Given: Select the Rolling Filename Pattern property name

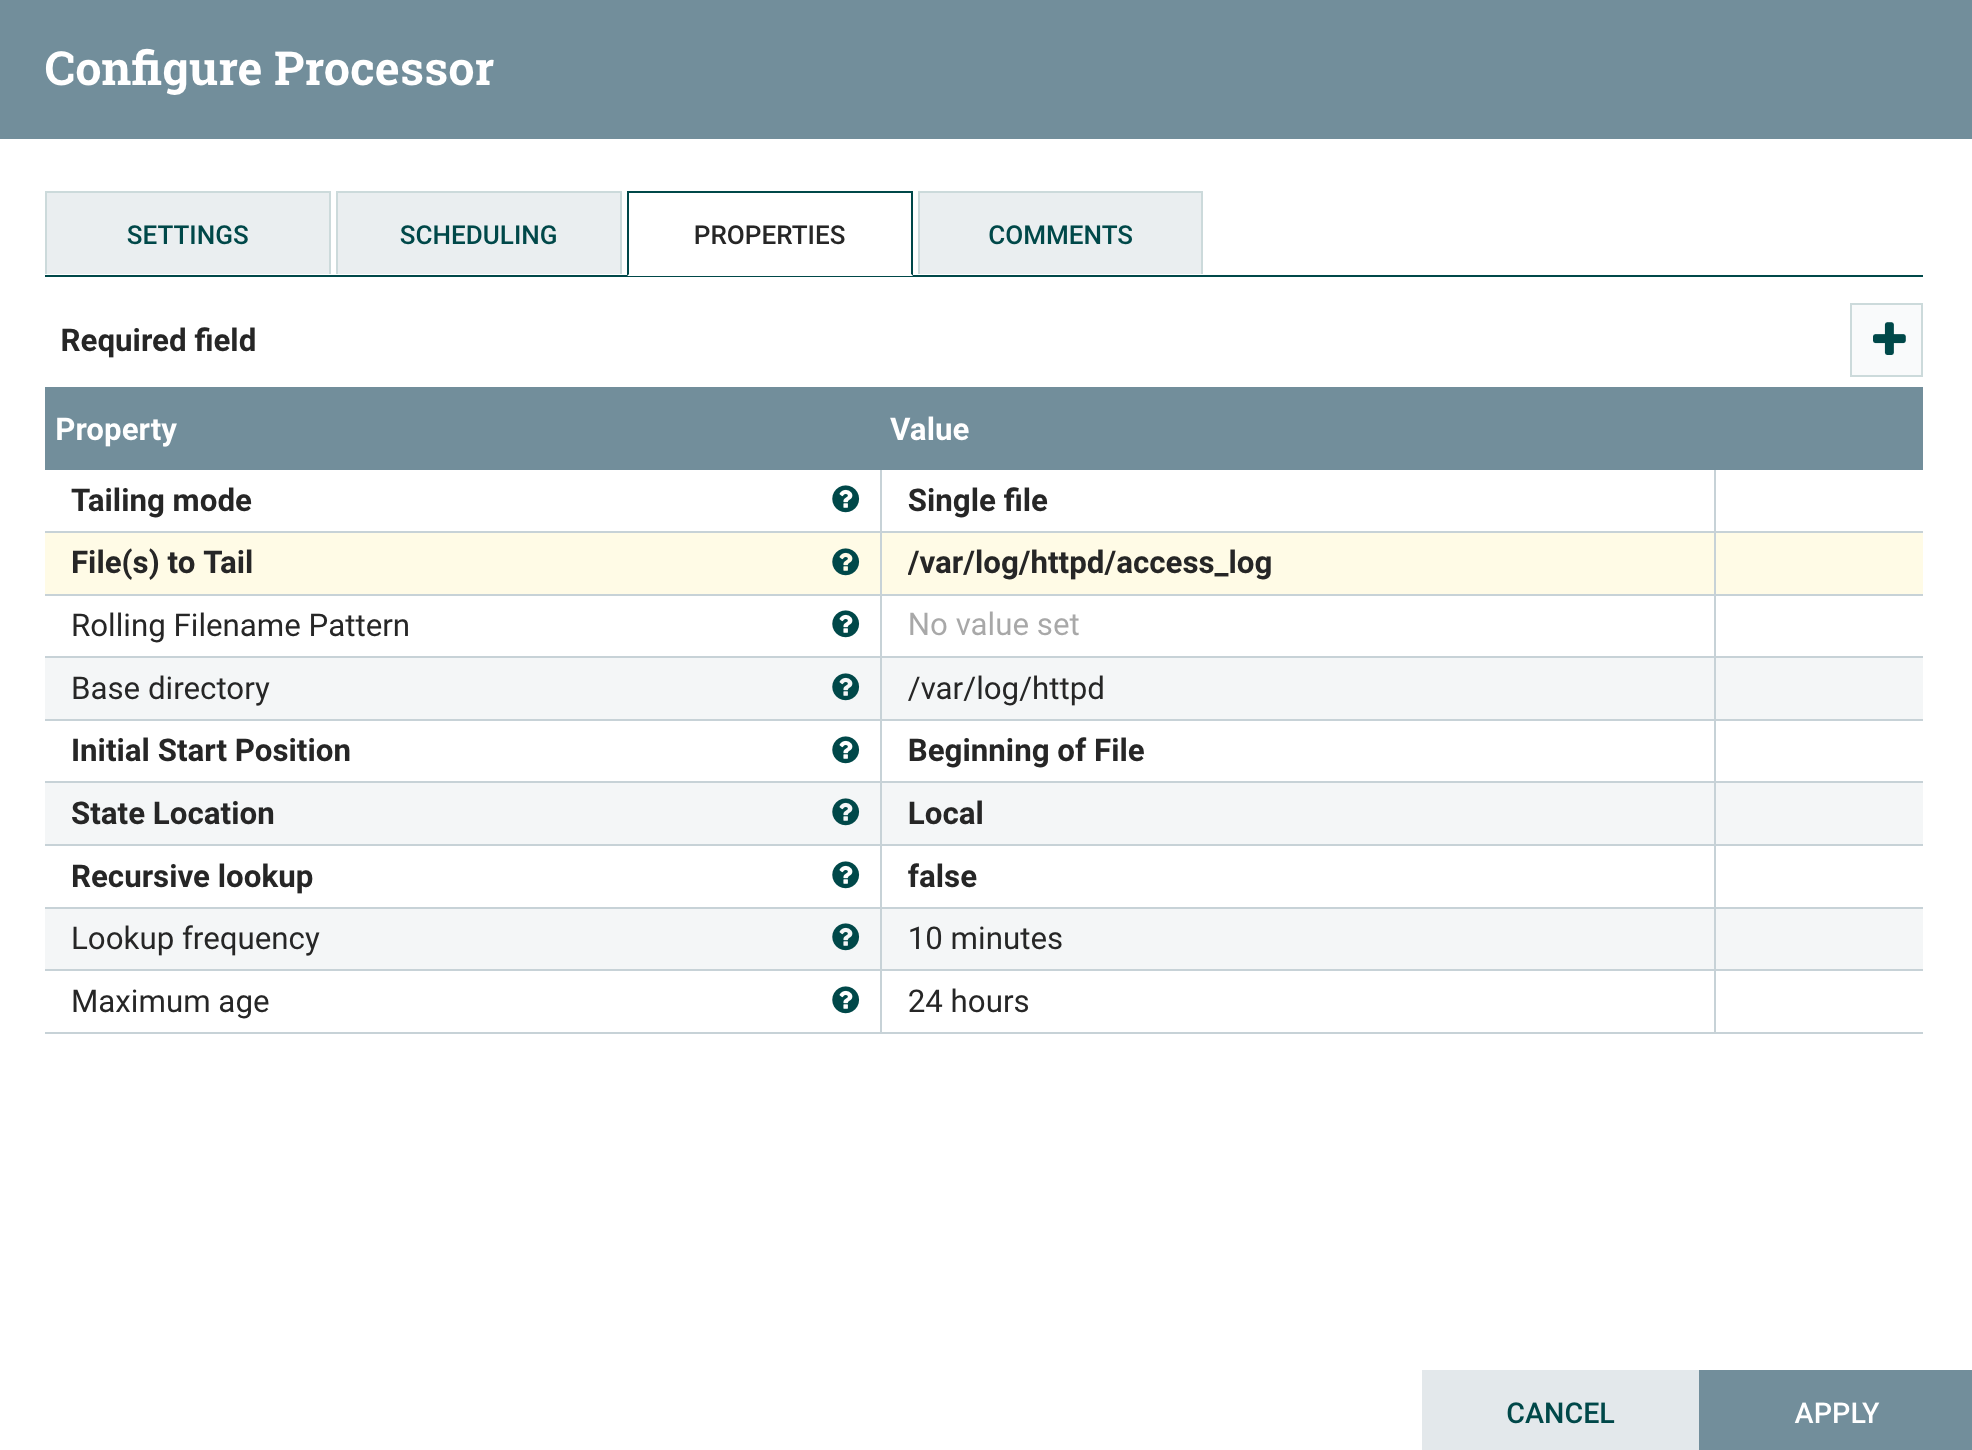Looking at the screenshot, I should tap(240, 625).
